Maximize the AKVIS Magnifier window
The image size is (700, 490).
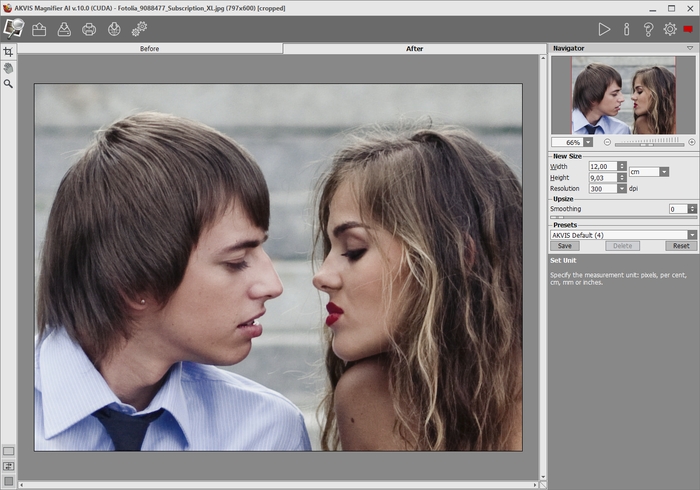(x=671, y=8)
